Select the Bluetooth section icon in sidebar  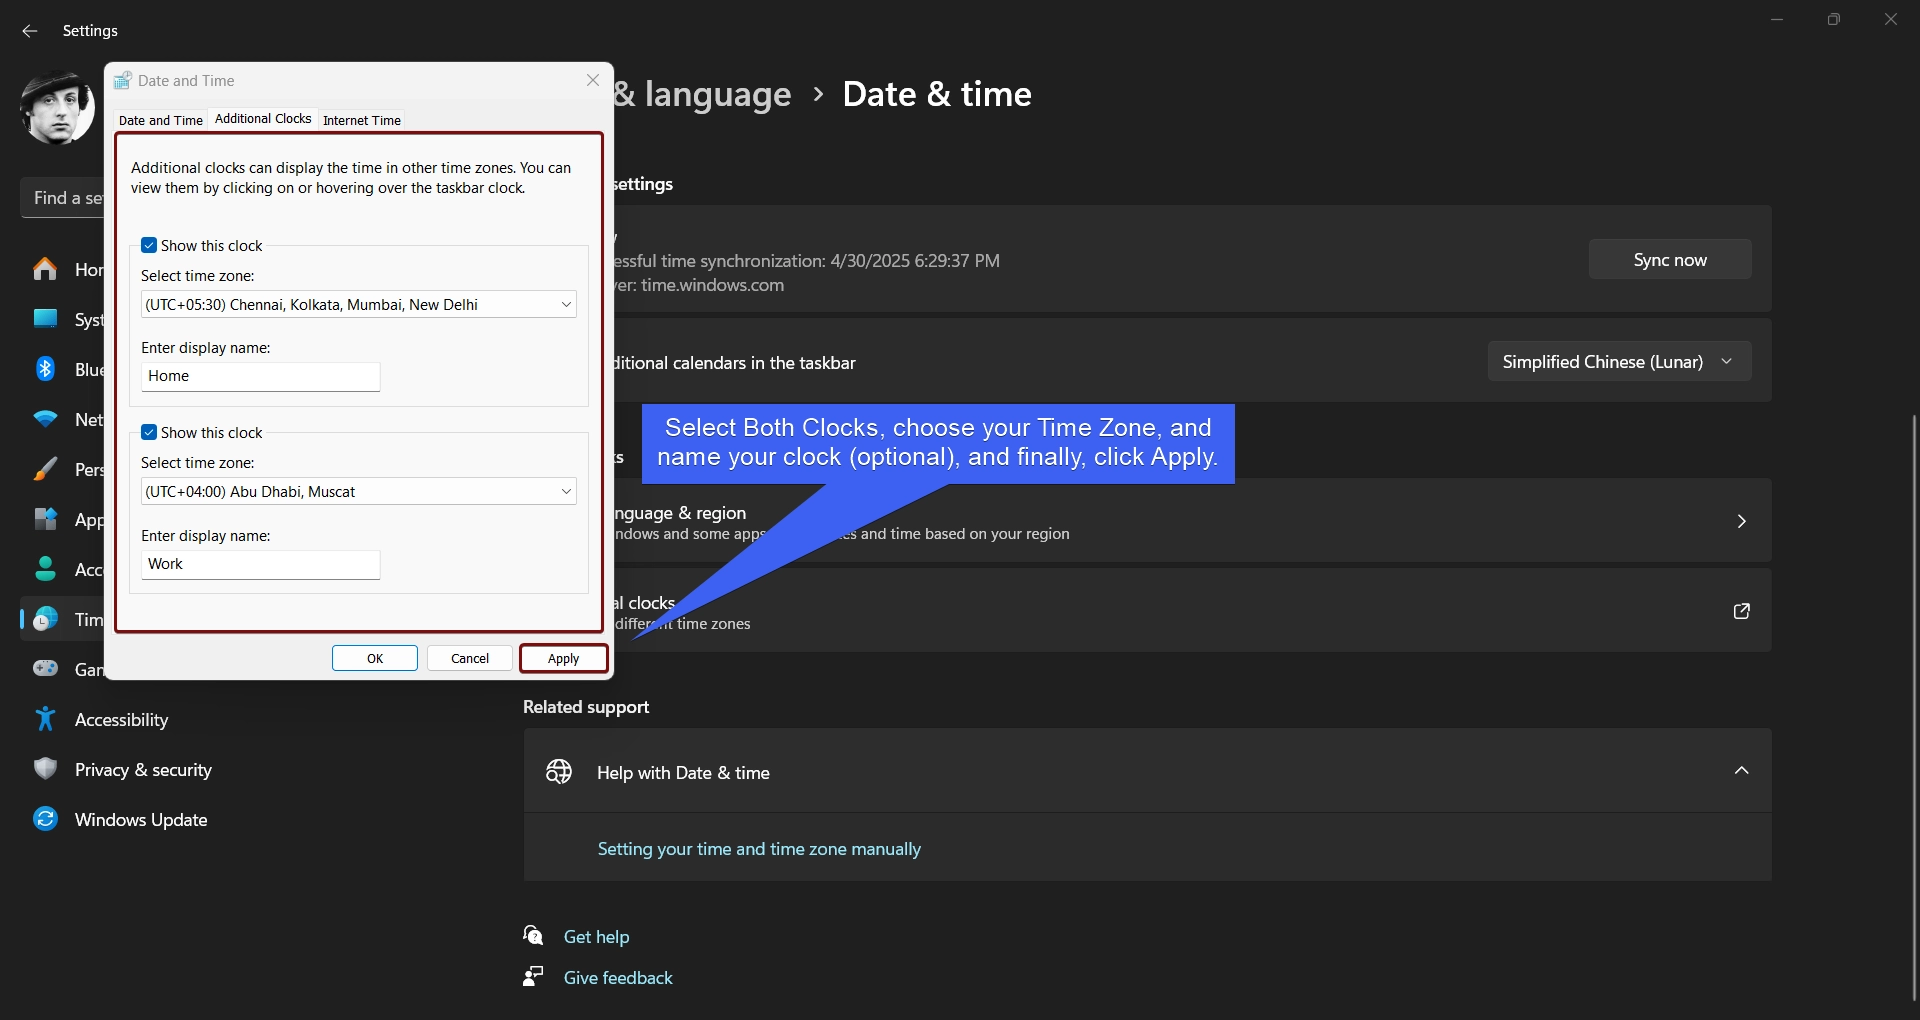point(45,369)
